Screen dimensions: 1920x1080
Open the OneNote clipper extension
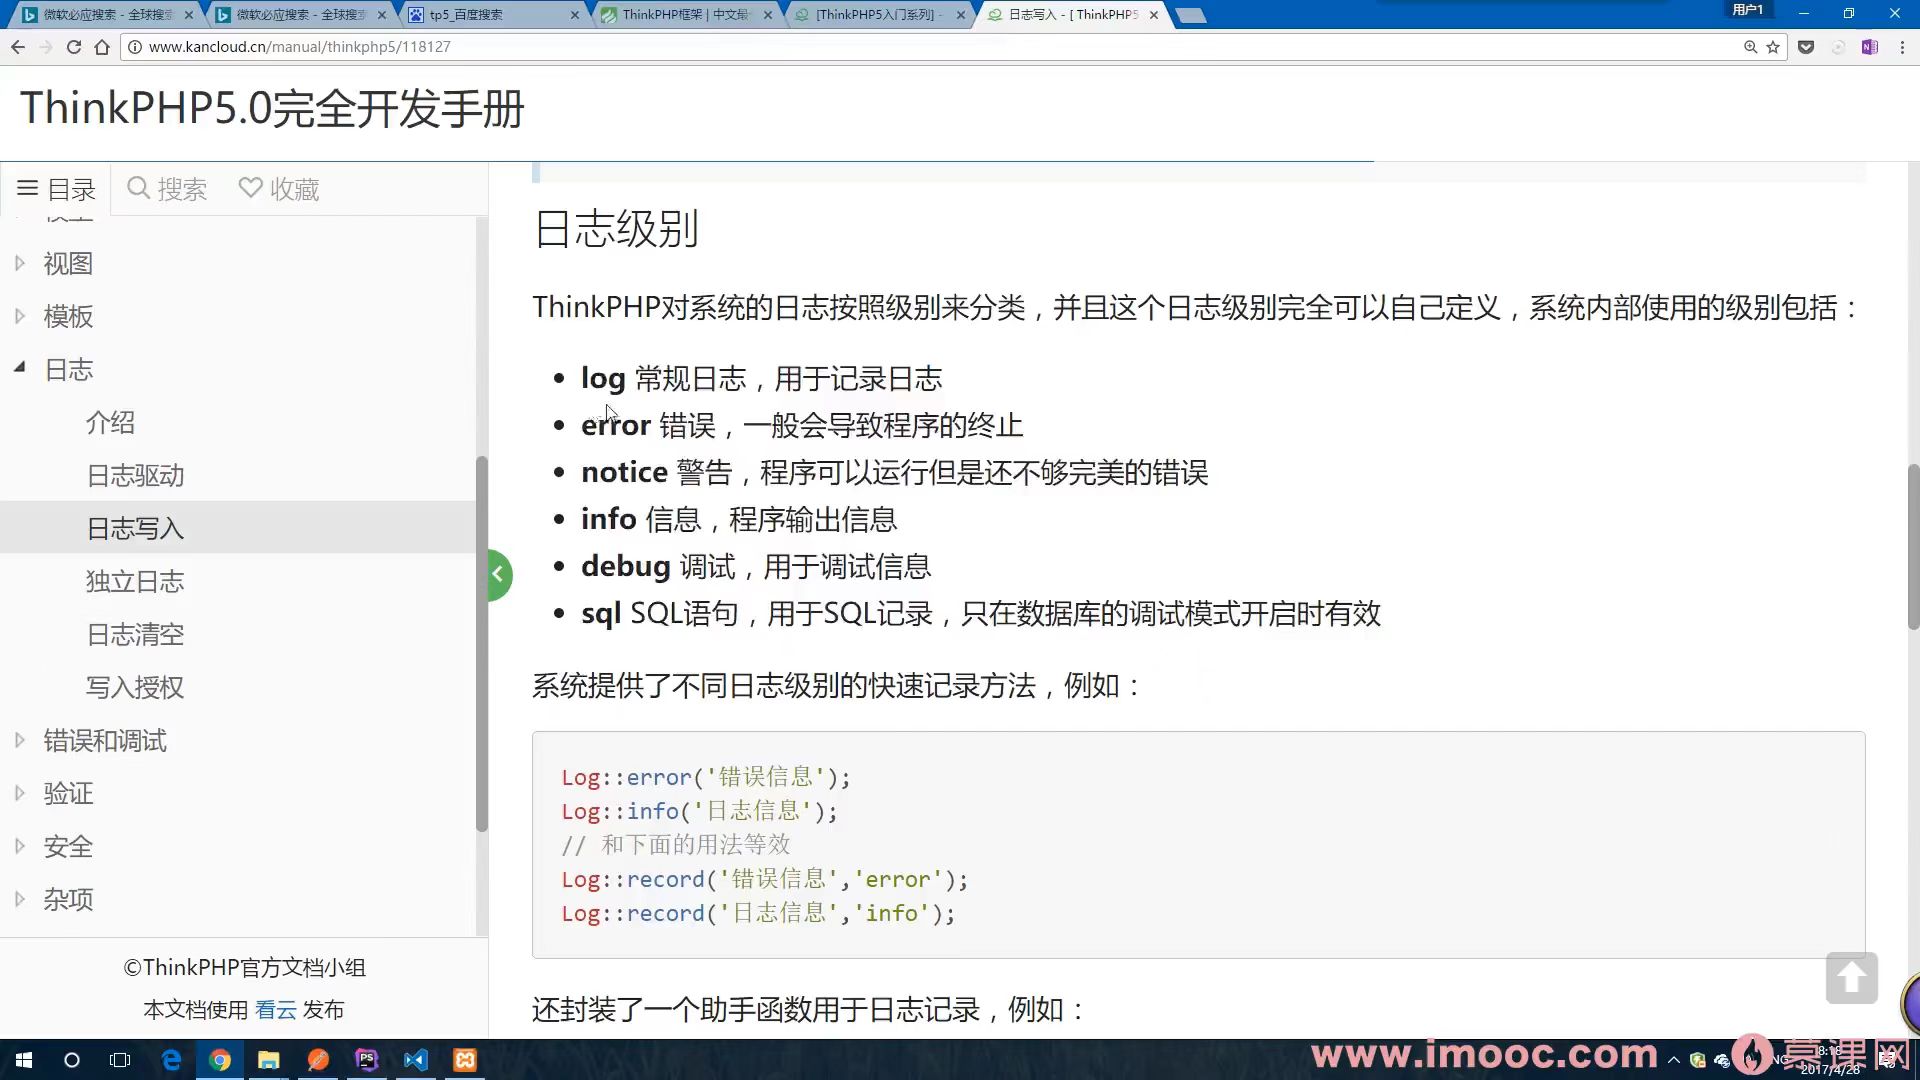[1869, 46]
